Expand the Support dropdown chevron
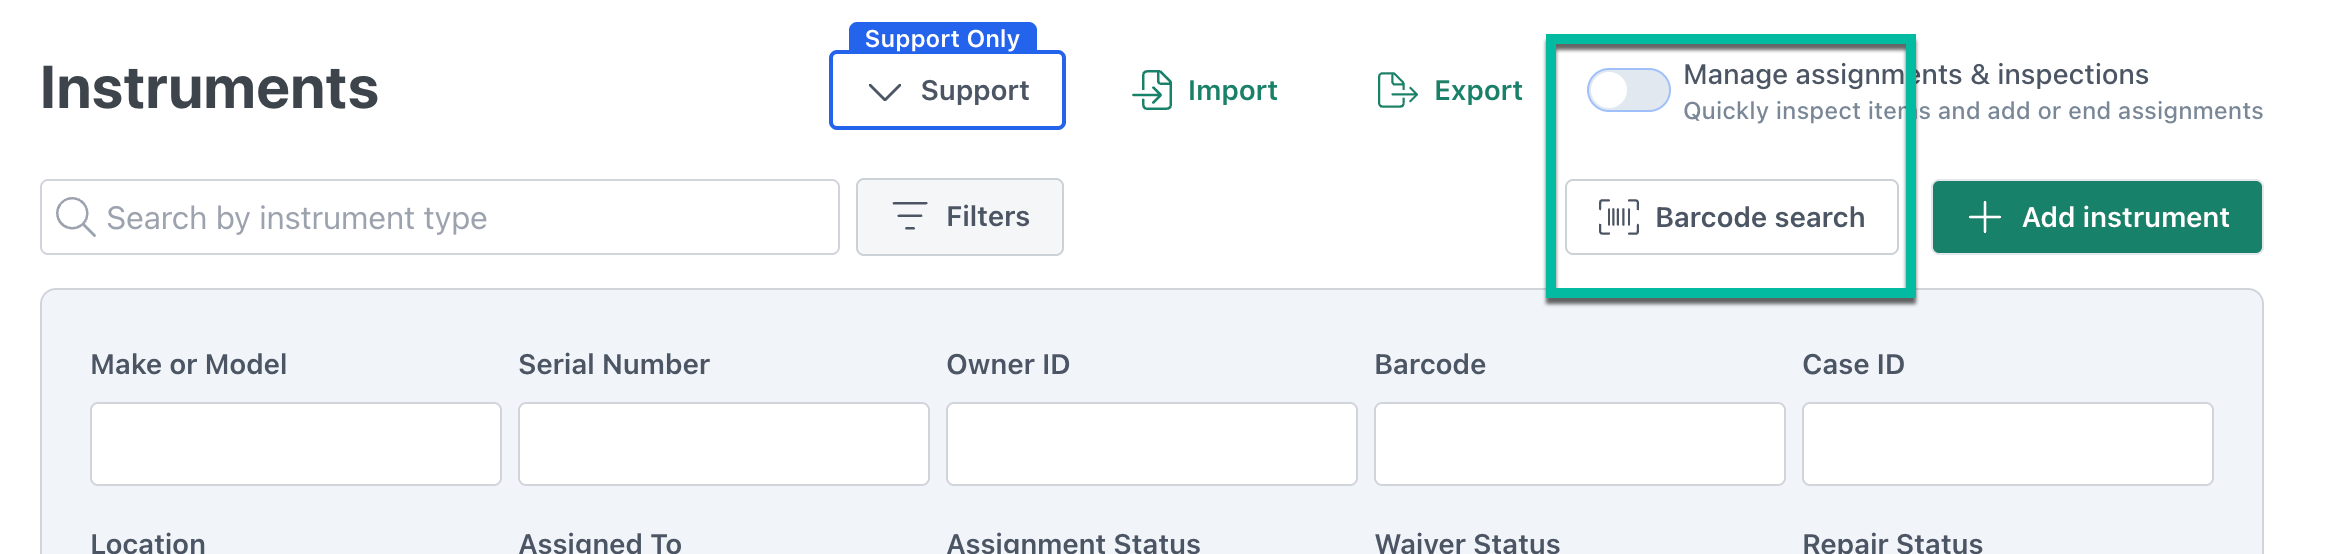Viewport: 2328px width, 554px height. coord(885,91)
